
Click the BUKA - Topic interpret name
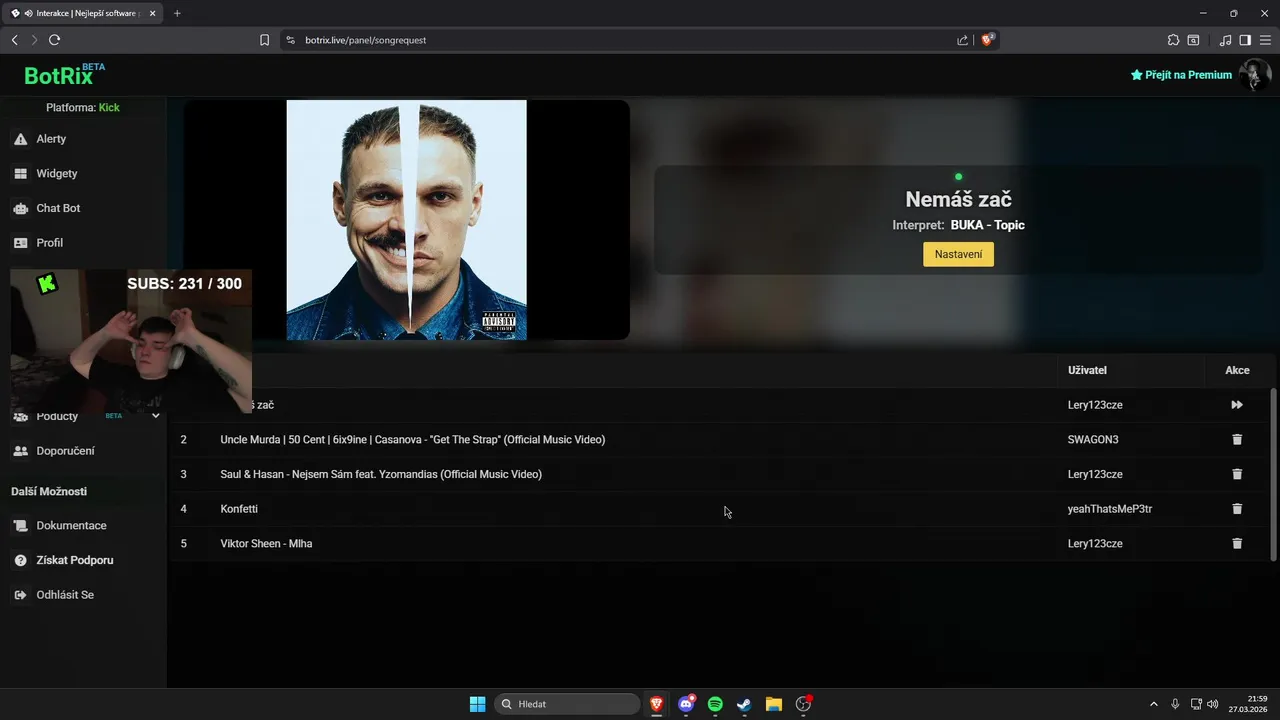pos(987,225)
